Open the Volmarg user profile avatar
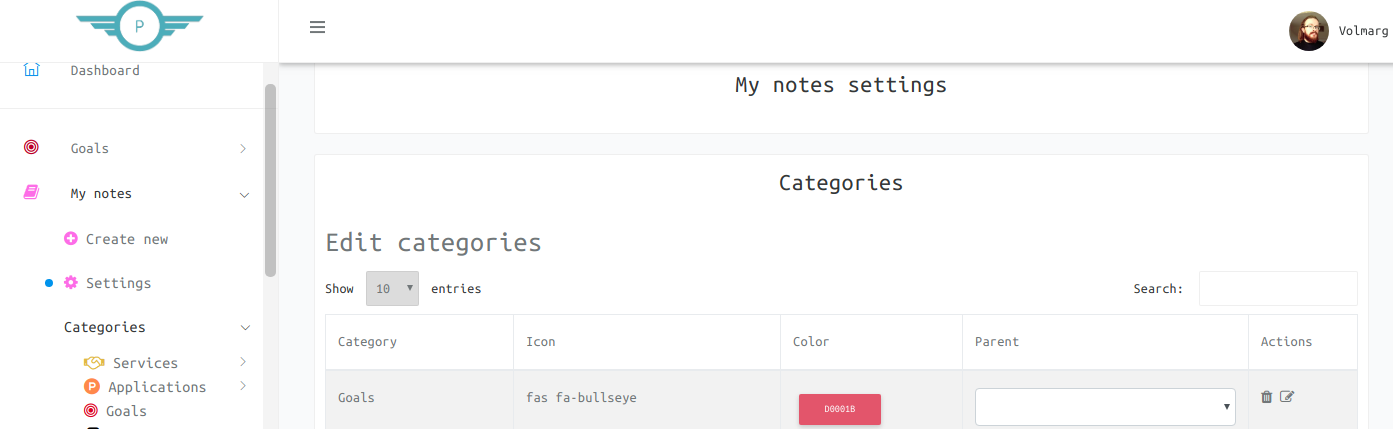Screen dimensions: 1393x429 (x=1308, y=31)
